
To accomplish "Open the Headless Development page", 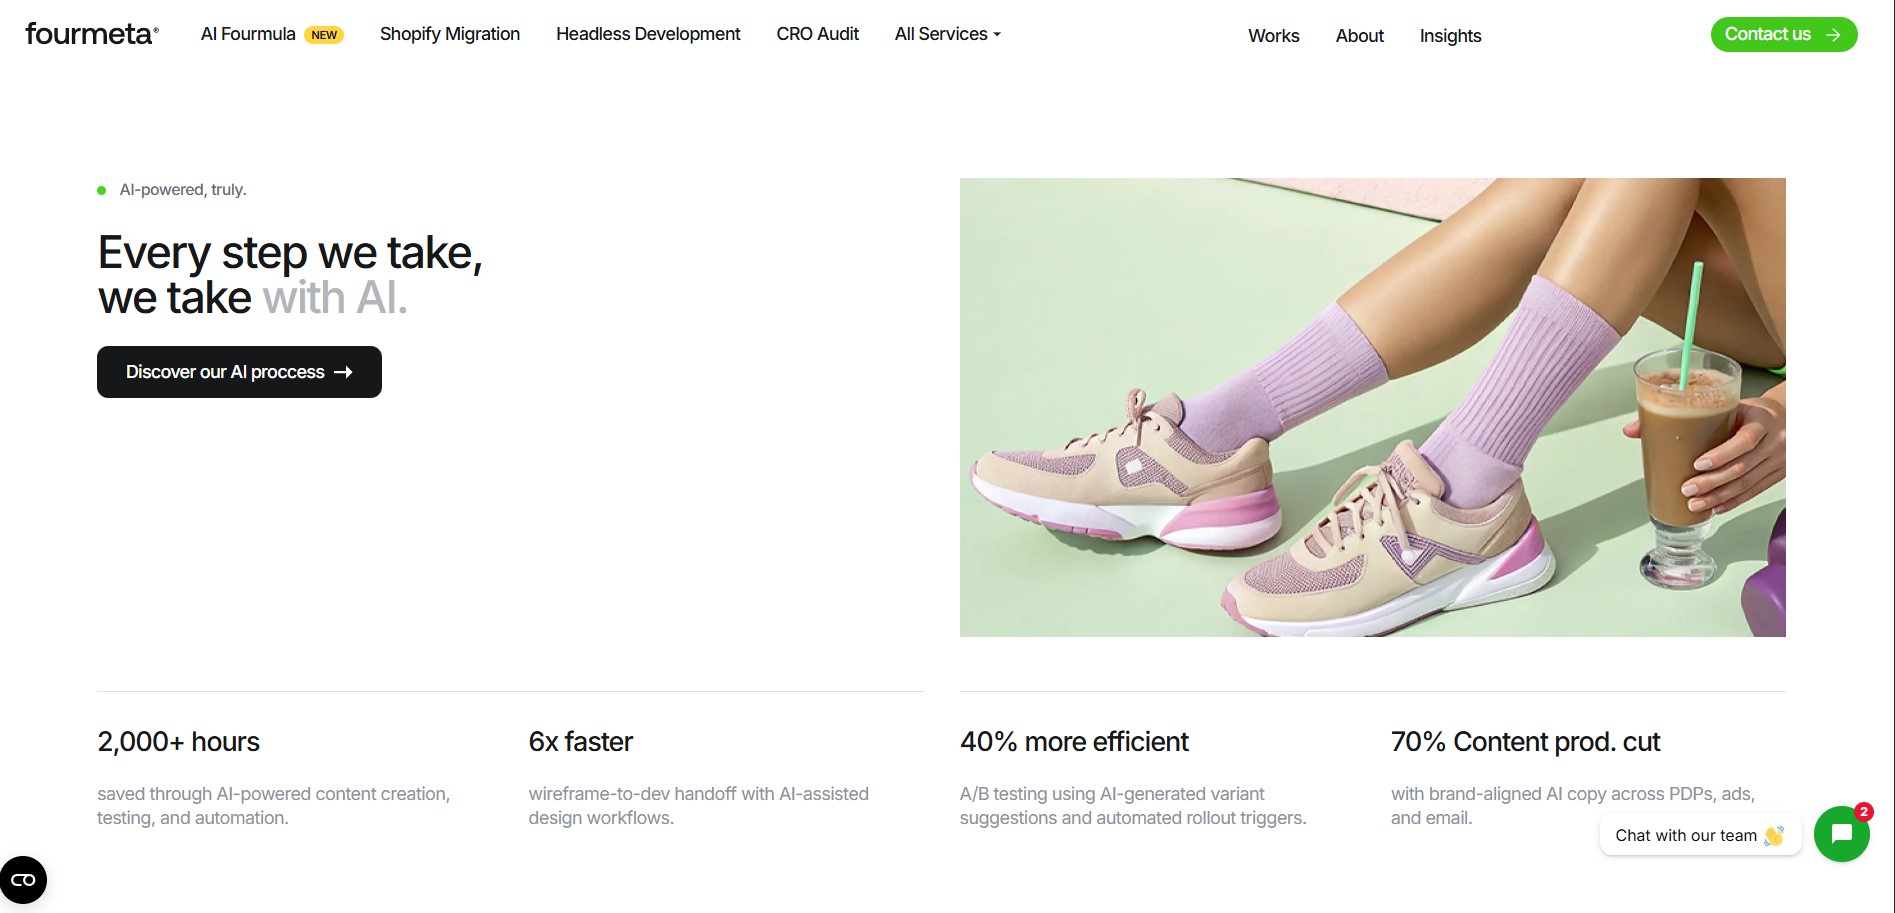I will tap(648, 33).
